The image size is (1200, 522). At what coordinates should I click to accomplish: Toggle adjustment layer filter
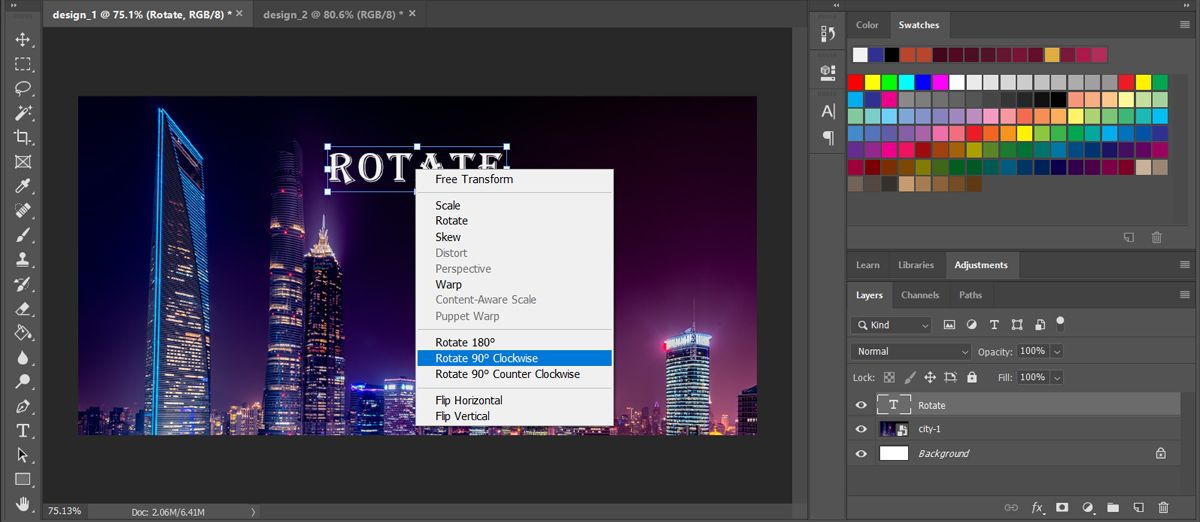click(971, 325)
